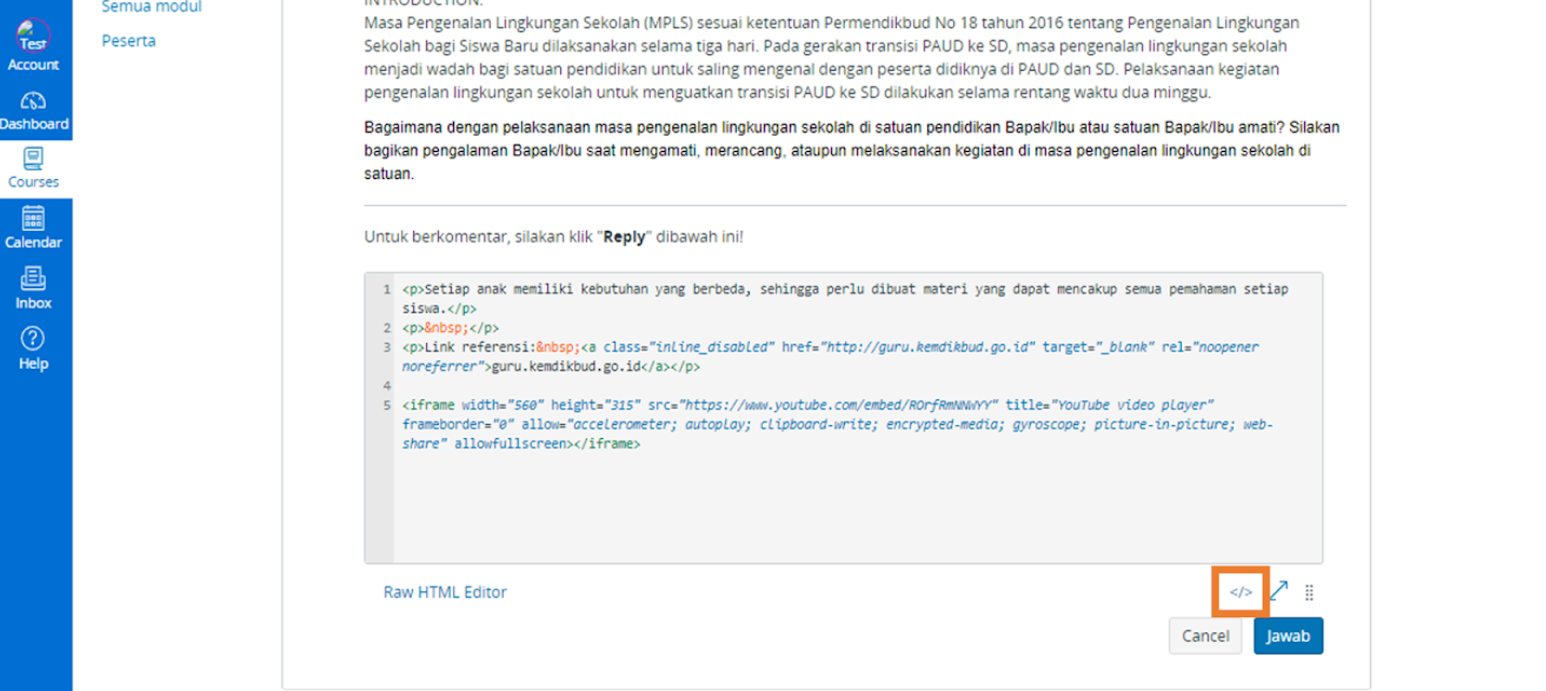
Task: Open the Peserta link
Action: 128,41
